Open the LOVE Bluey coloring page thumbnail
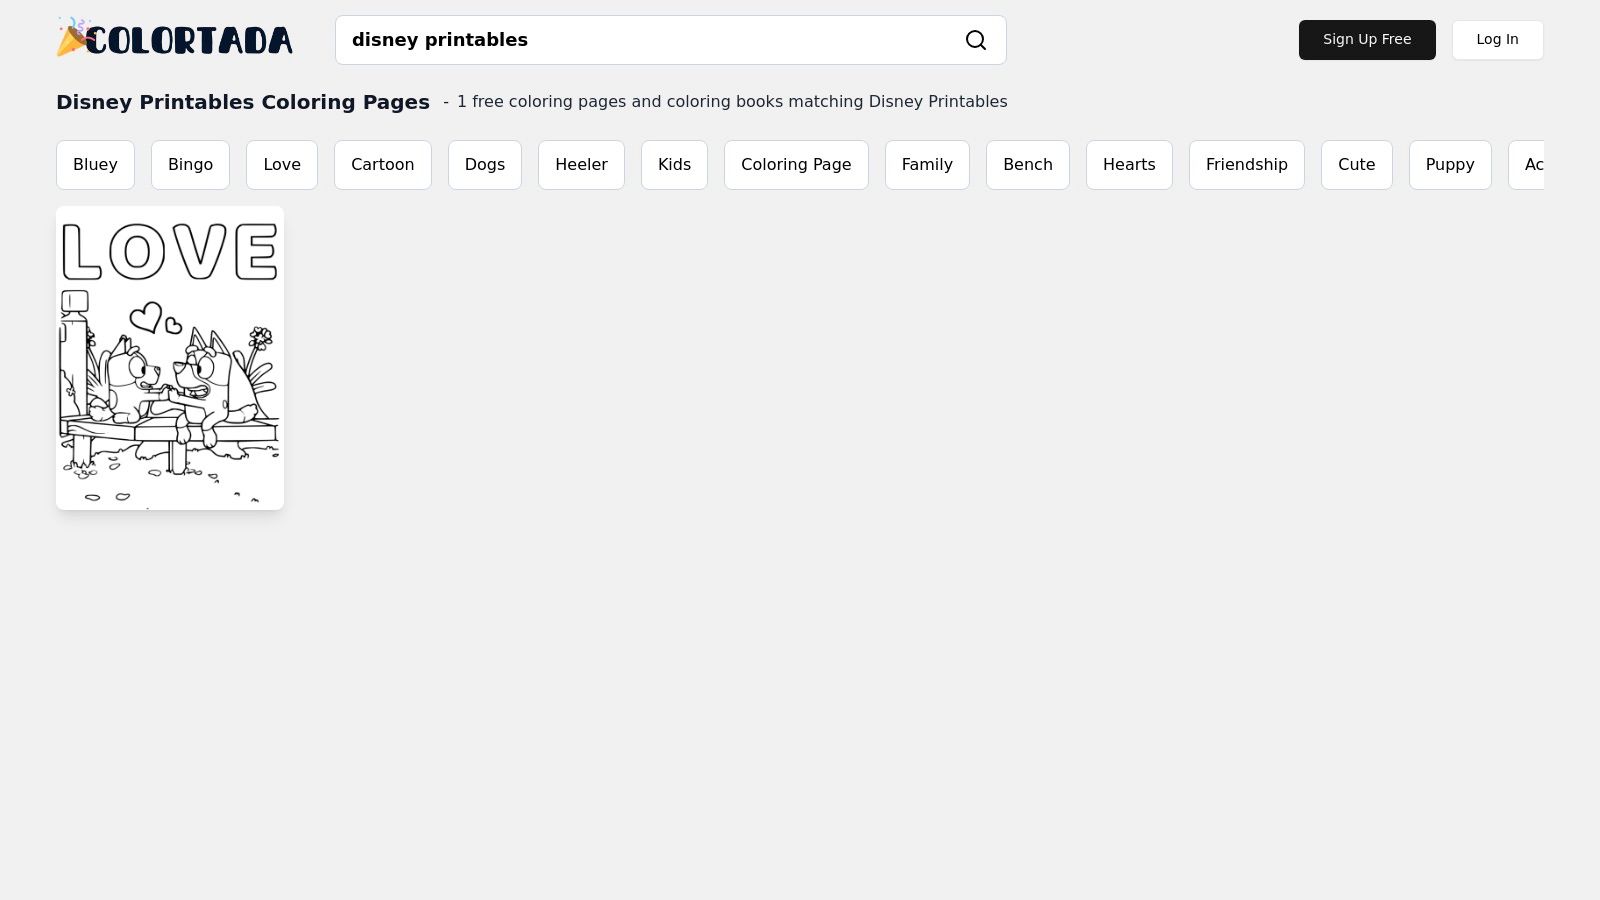The height and width of the screenshot is (900, 1600). (x=170, y=358)
